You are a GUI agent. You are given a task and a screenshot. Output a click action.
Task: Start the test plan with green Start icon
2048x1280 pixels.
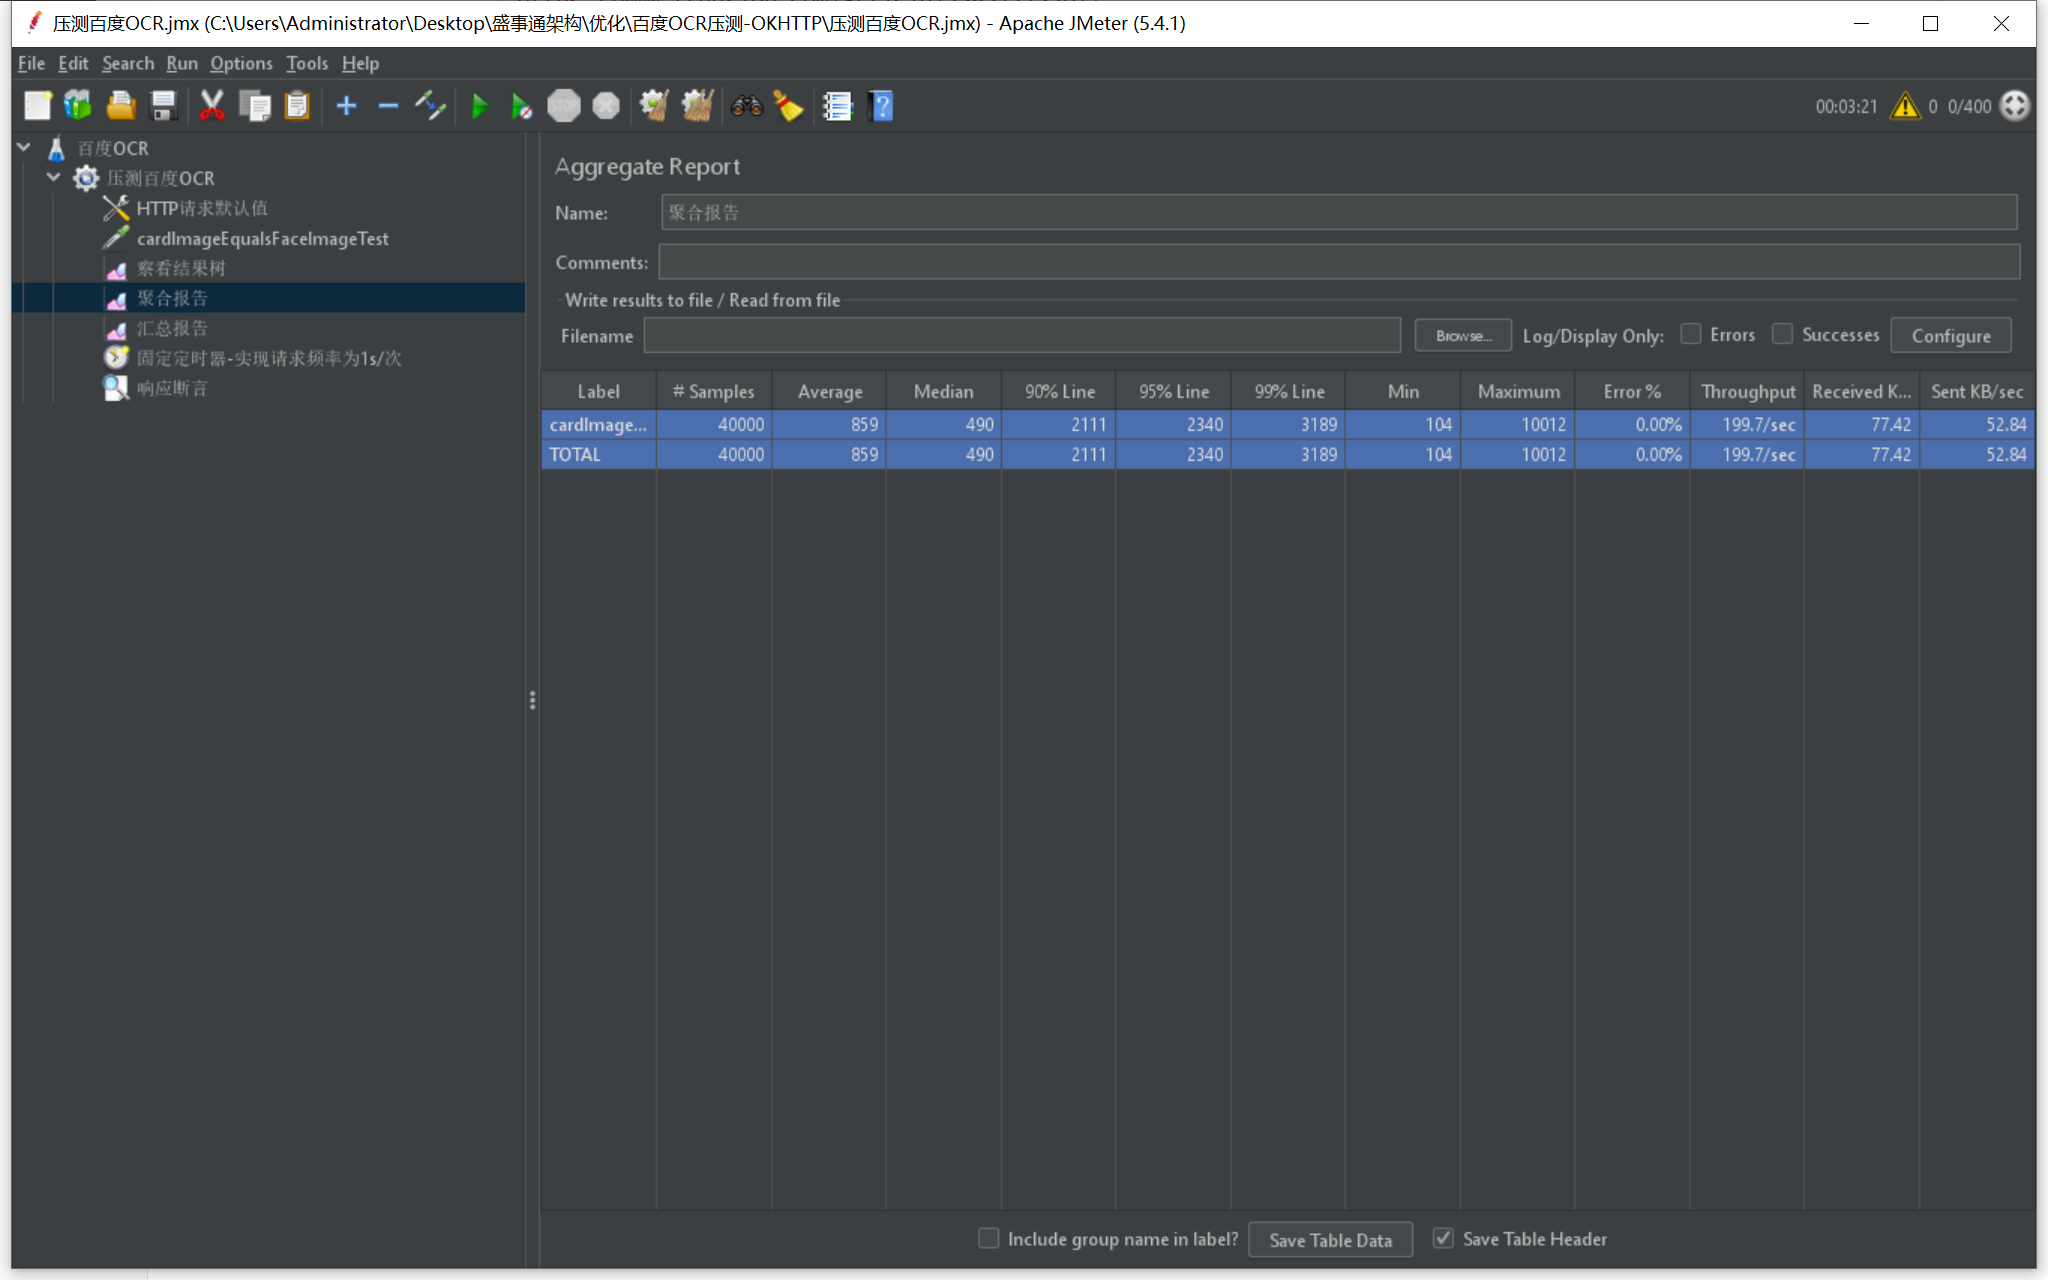pyautogui.click(x=481, y=105)
